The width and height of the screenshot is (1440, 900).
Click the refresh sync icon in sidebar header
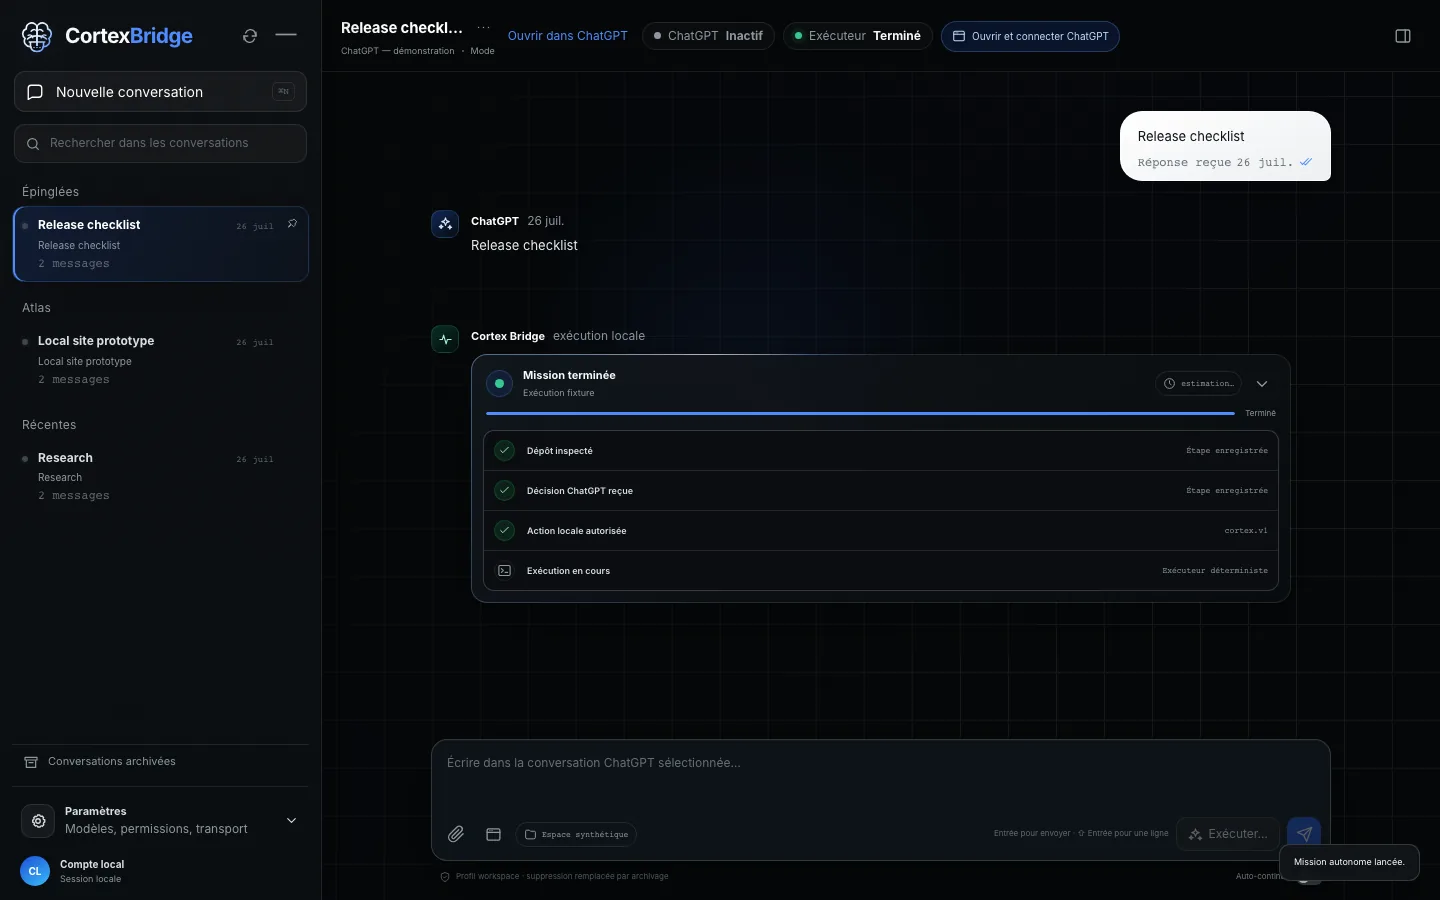point(250,36)
